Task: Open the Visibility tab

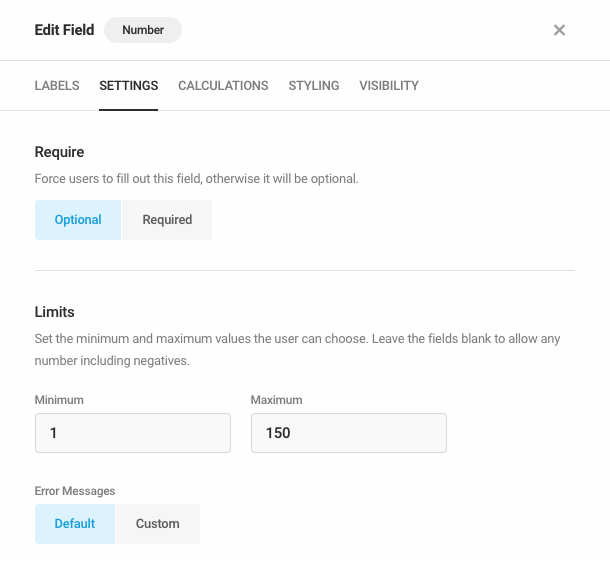Action: [x=389, y=86]
